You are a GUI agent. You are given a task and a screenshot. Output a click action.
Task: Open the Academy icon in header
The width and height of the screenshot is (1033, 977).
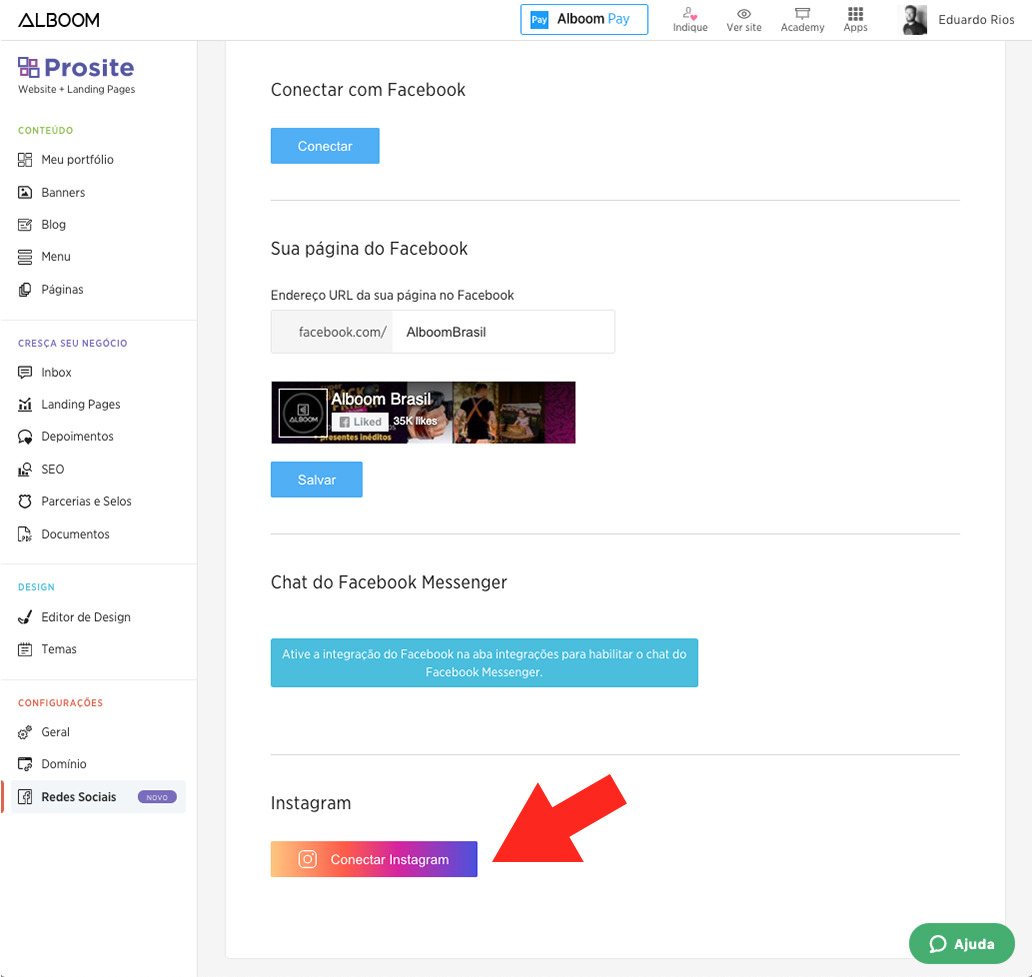click(x=802, y=15)
